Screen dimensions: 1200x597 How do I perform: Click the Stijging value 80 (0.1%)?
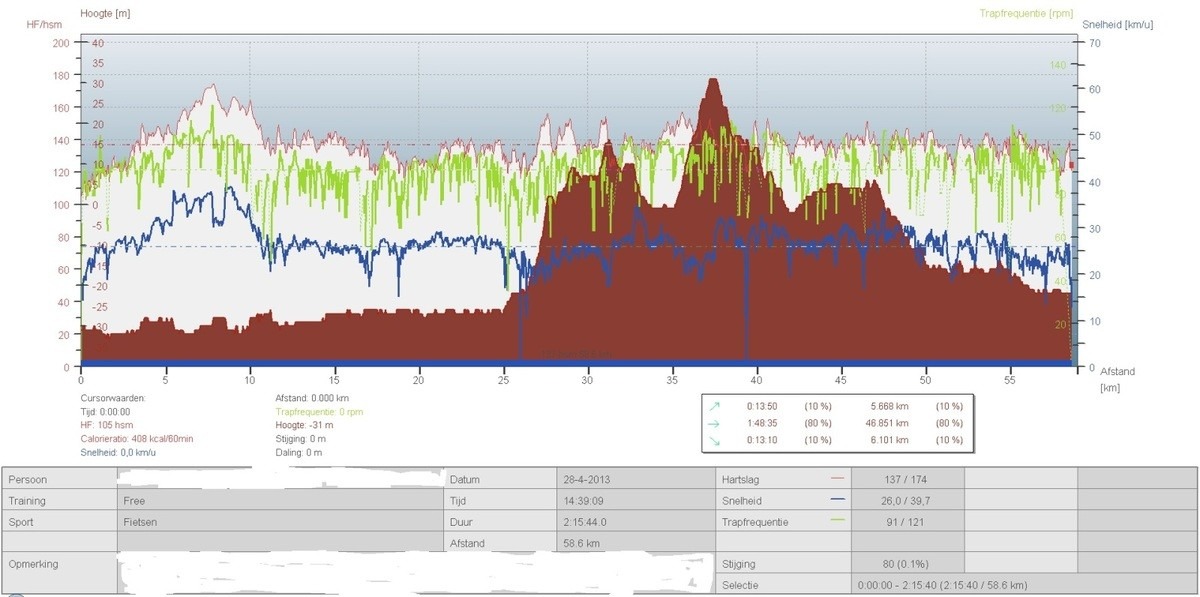[907, 564]
